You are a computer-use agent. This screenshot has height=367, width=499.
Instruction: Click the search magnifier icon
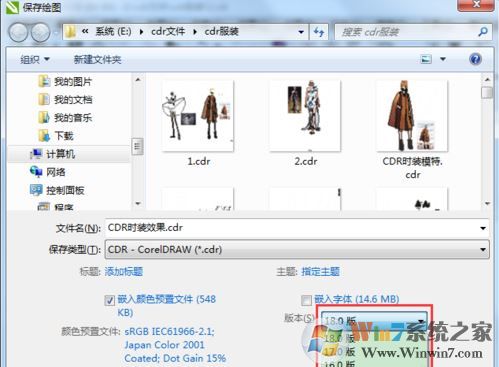pos(483,32)
